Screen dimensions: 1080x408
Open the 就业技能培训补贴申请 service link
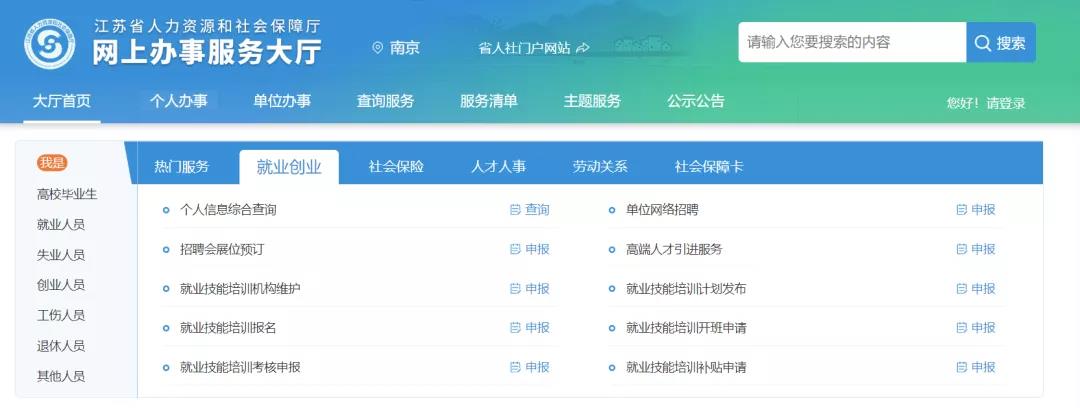(686, 367)
